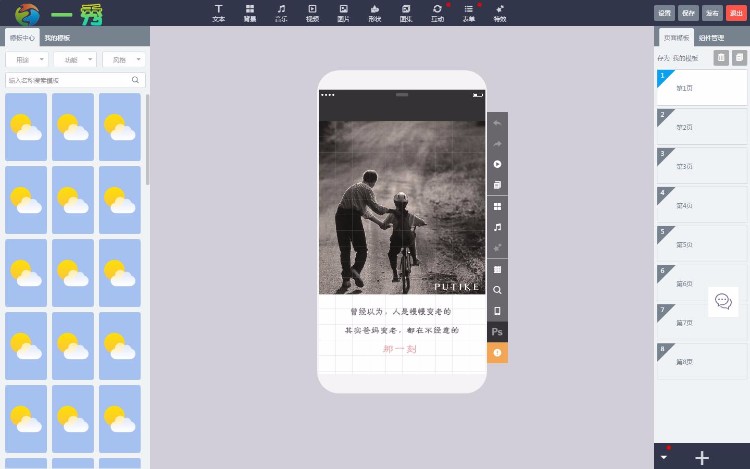Select the 曾经以为，人是慢慢变老的 text line
Image resolution: width=750 pixels, height=469 pixels.
tap(401, 312)
